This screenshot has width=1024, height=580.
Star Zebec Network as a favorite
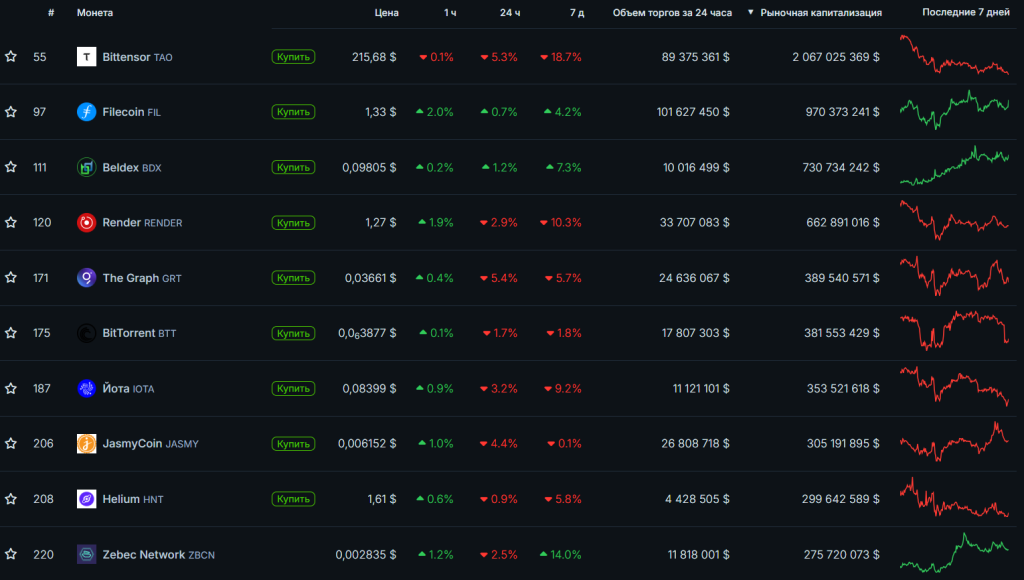click(11, 554)
